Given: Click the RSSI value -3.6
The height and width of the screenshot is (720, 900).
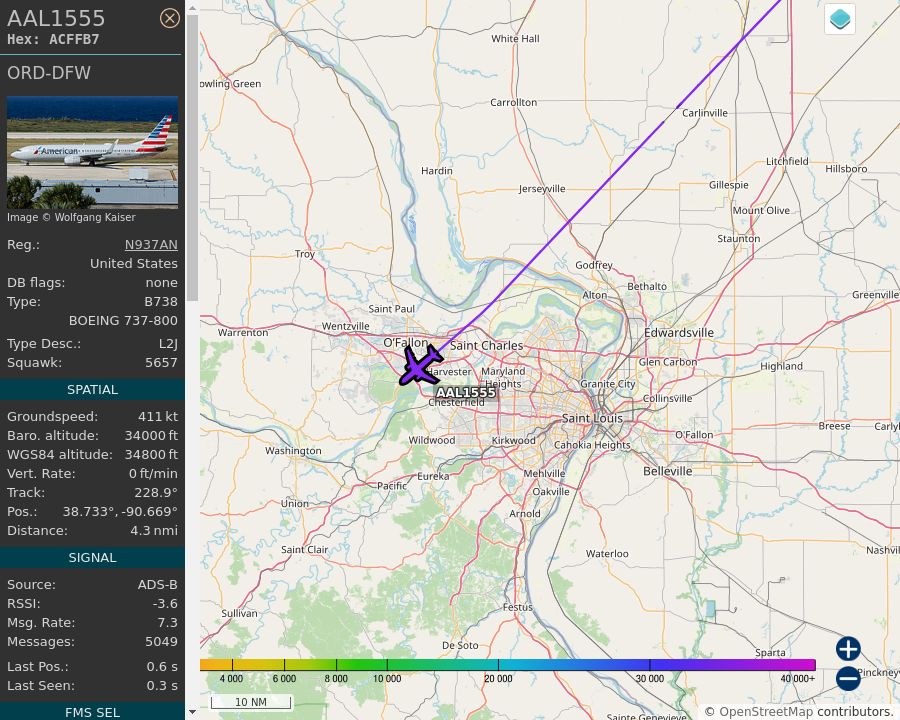Looking at the screenshot, I should pos(165,603).
